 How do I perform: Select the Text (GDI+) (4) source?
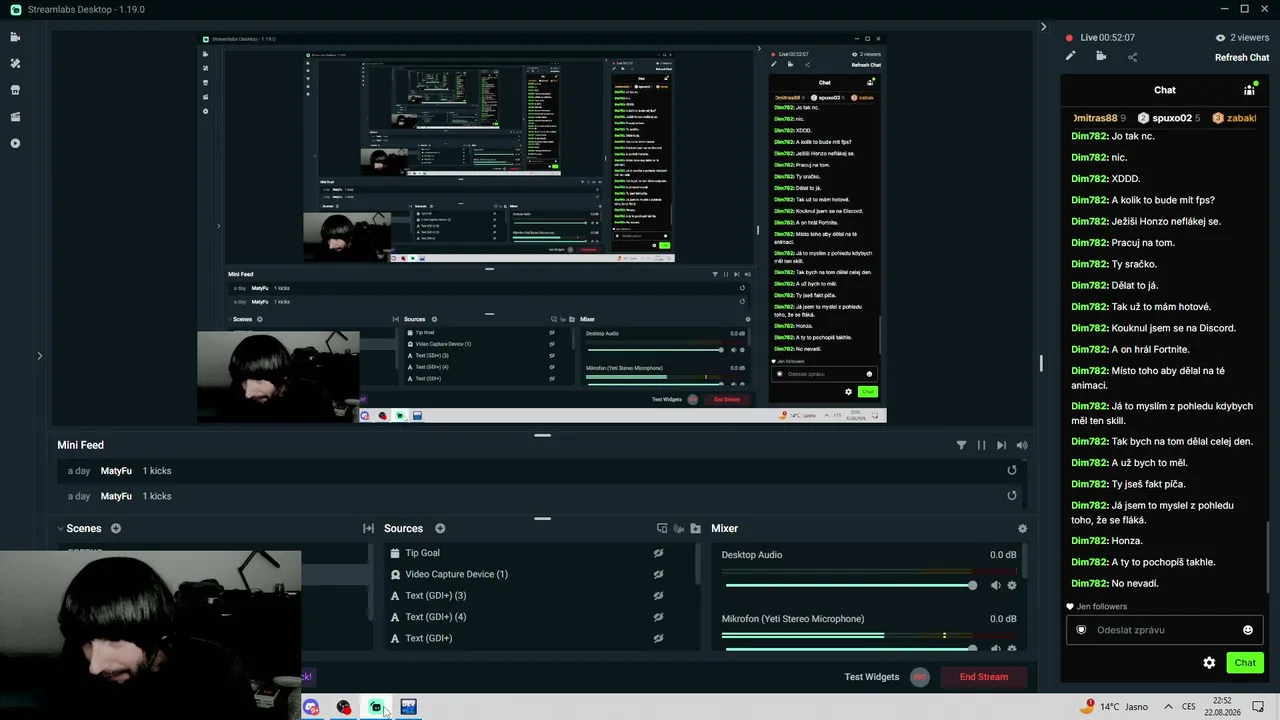point(539,617)
